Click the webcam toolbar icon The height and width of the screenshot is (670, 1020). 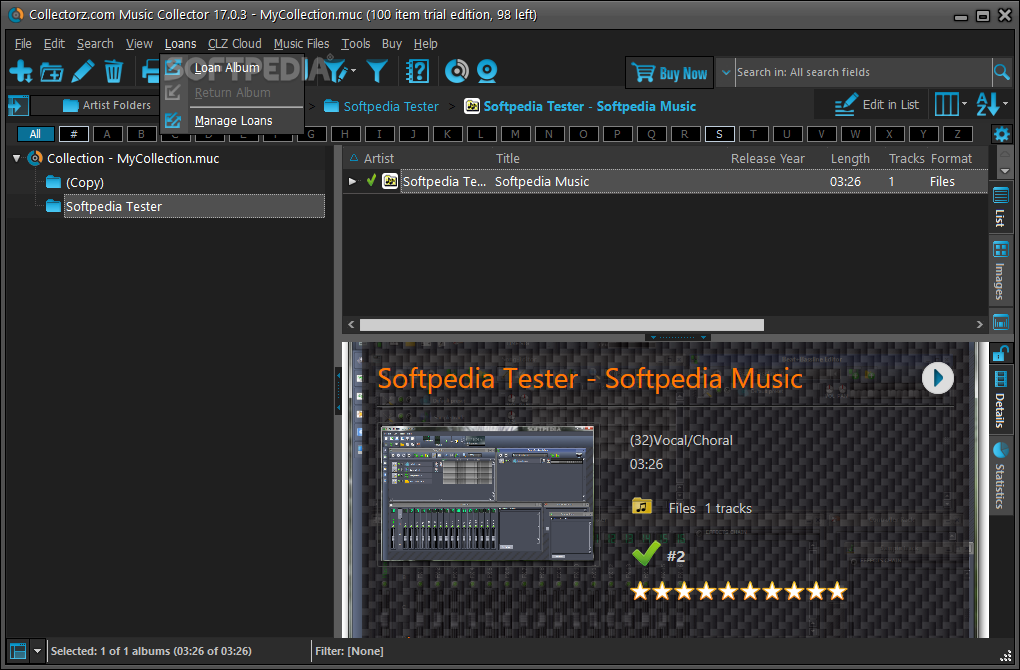point(487,71)
